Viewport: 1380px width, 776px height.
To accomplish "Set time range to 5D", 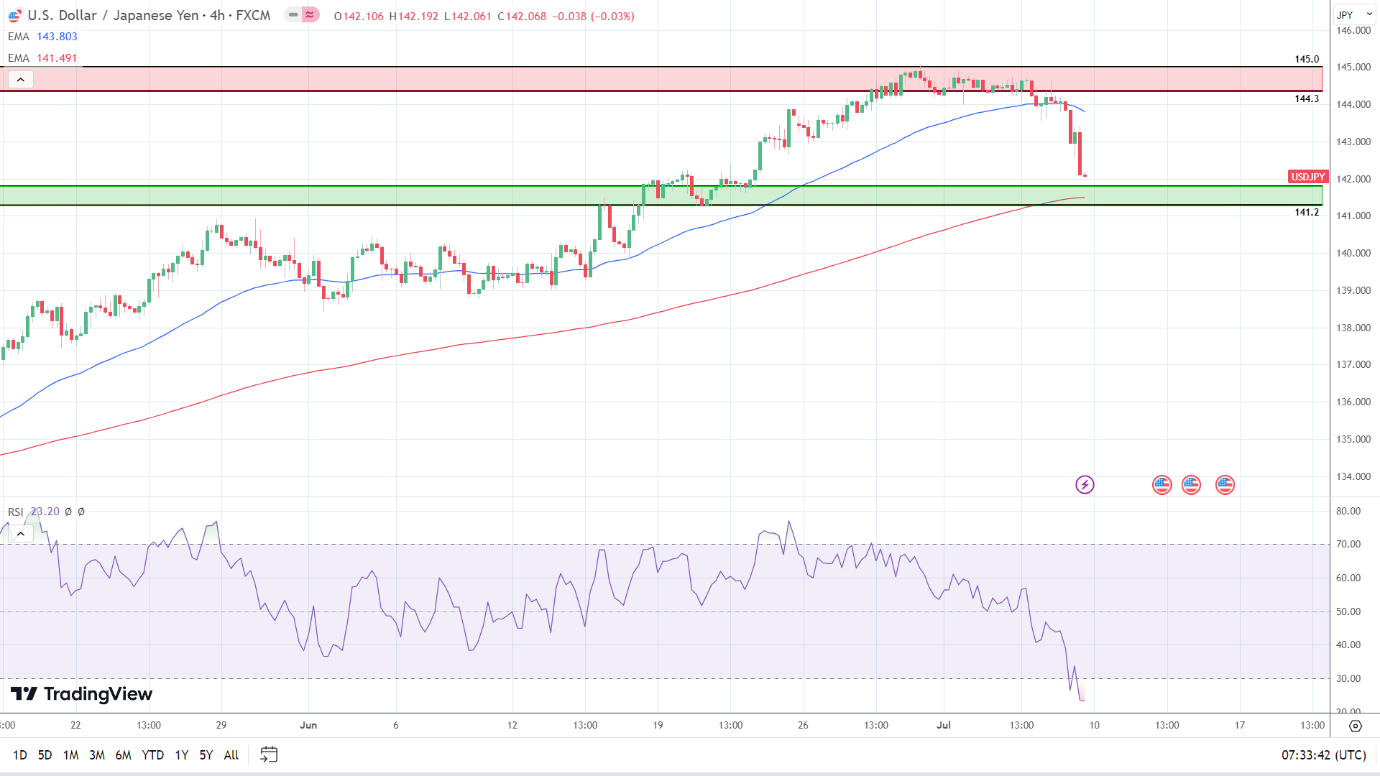I will (x=45, y=755).
